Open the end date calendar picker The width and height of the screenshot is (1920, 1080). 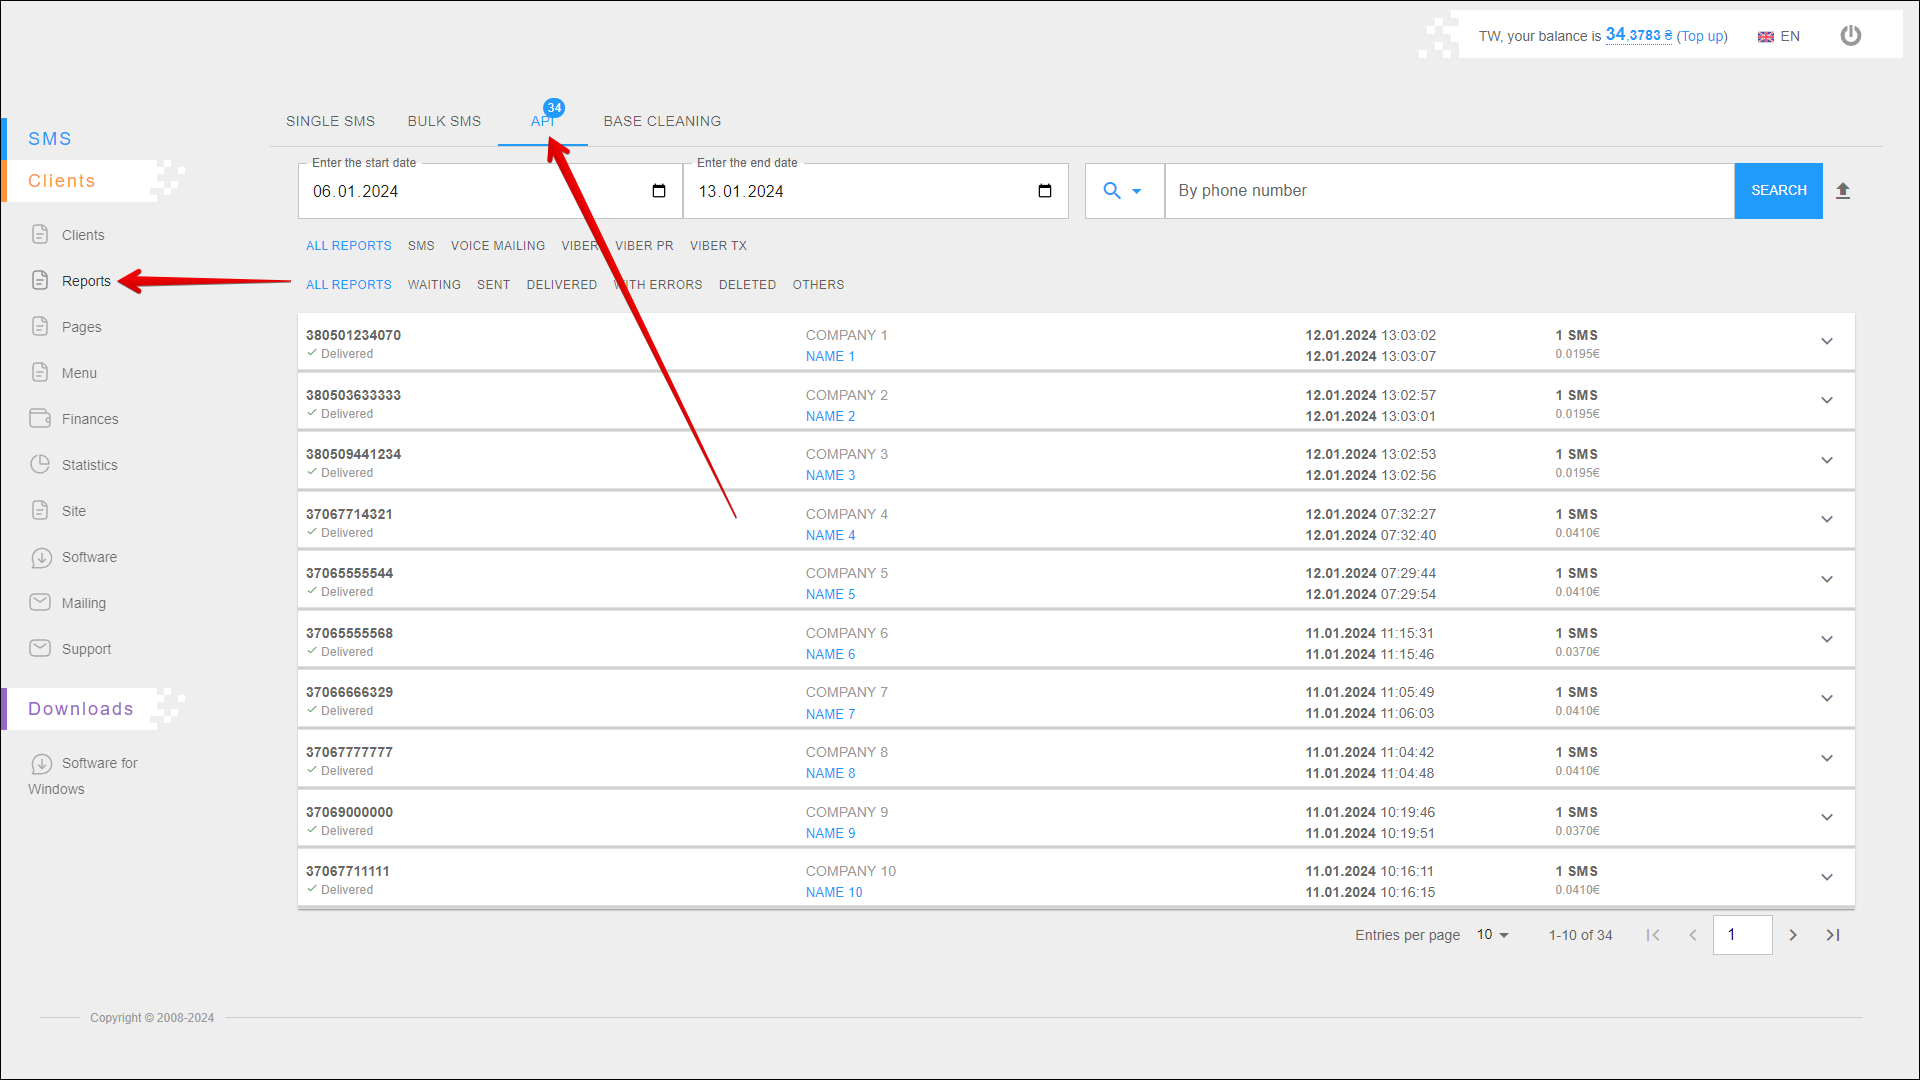pyautogui.click(x=1045, y=191)
